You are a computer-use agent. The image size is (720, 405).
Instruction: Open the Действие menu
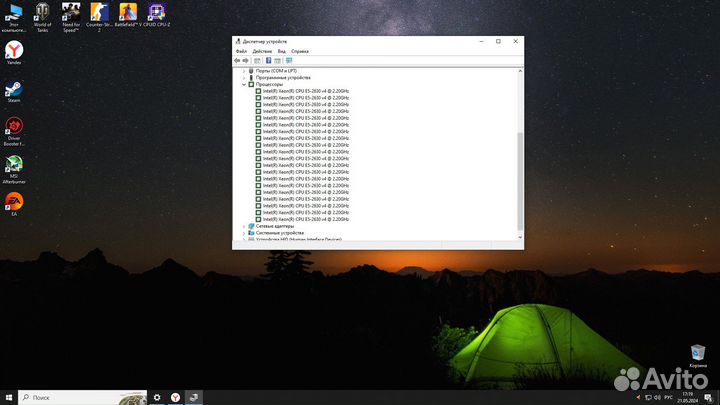(x=262, y=50)
